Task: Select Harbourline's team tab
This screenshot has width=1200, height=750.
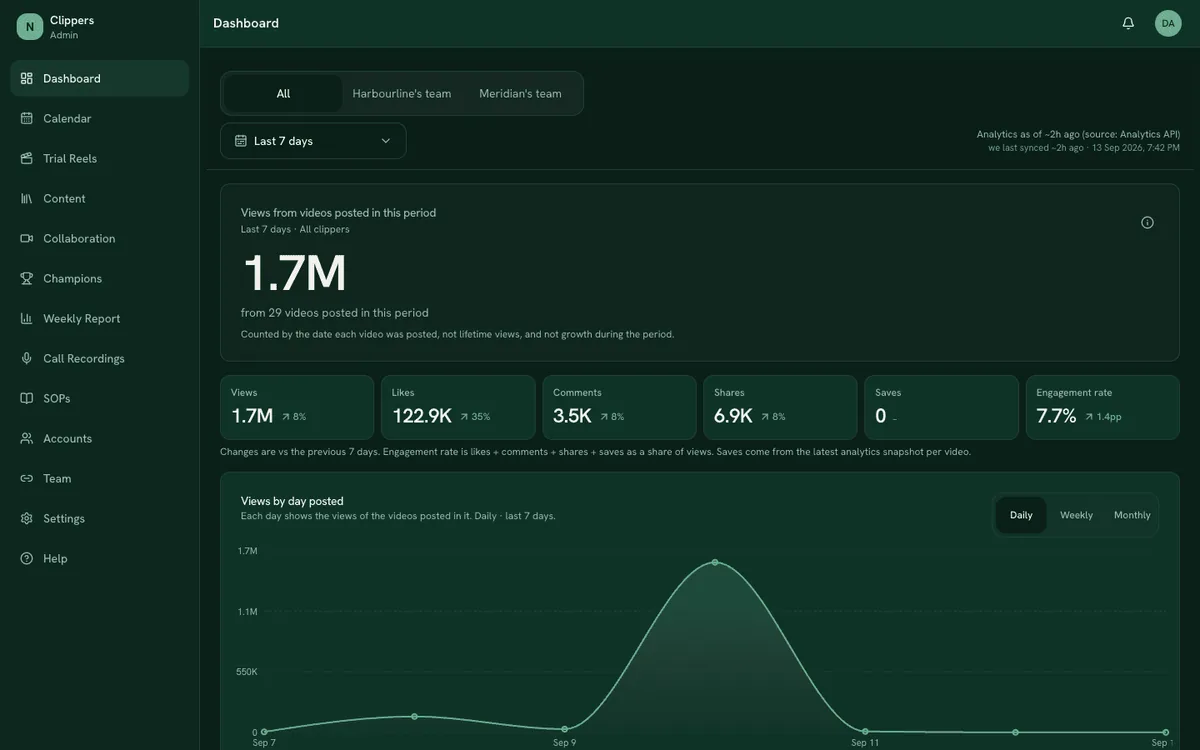Action: point(402,93)
